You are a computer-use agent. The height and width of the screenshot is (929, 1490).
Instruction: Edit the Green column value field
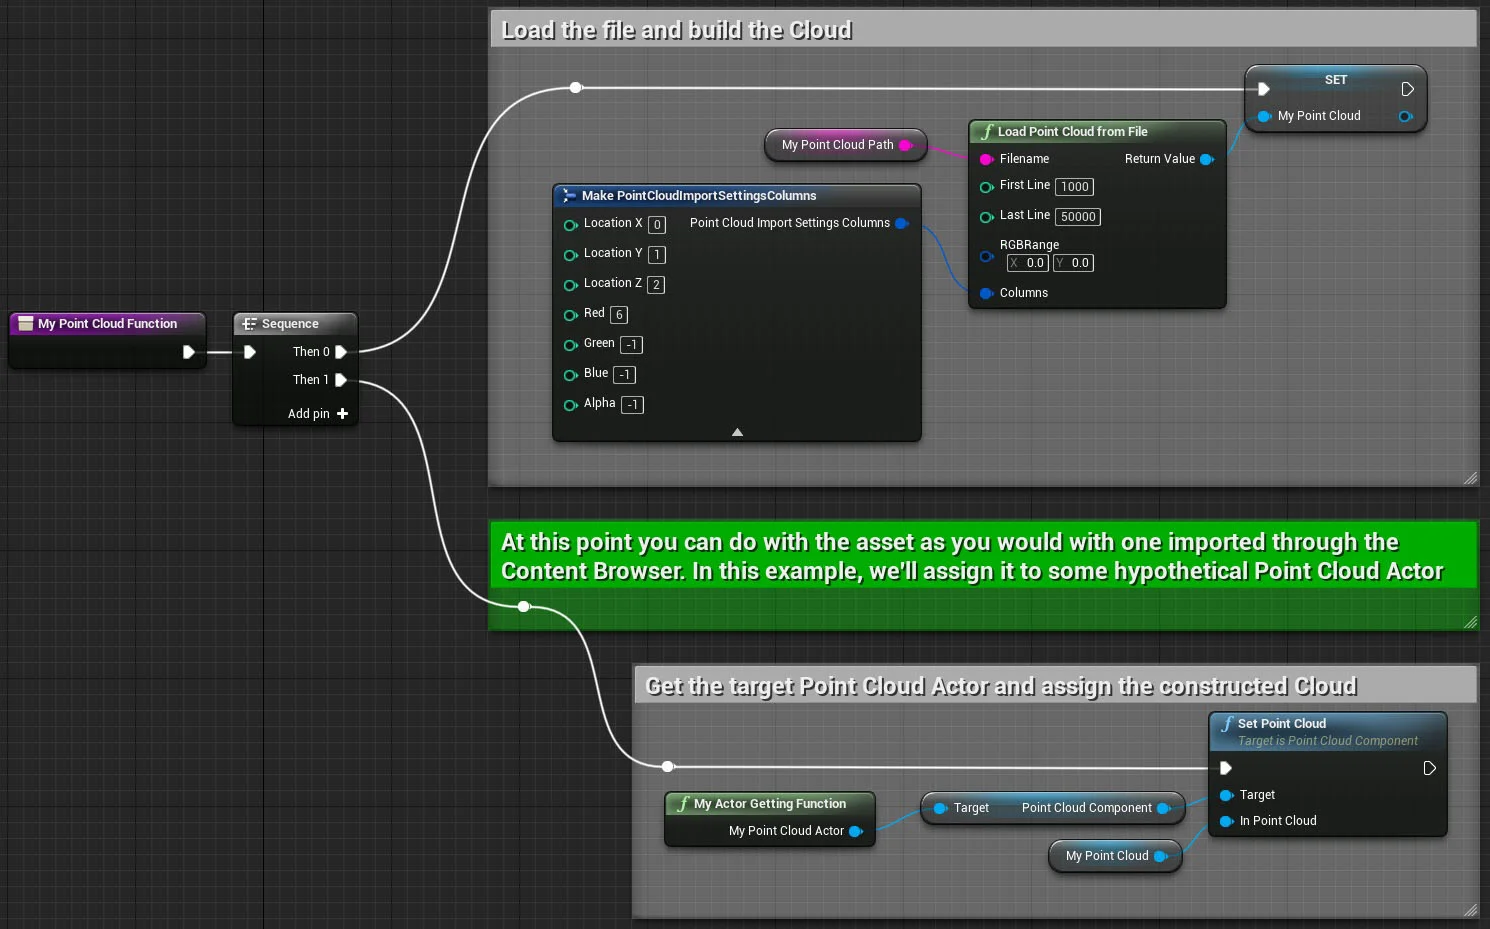click(x=631, y=345)
